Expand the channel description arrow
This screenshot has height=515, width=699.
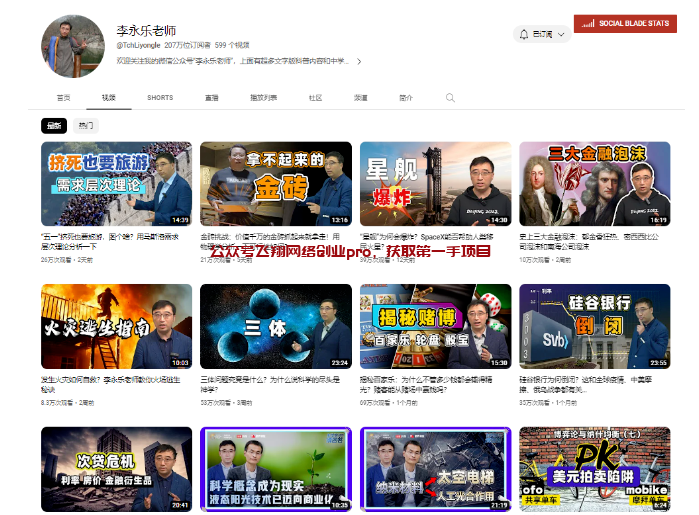(x=359, y=61)
